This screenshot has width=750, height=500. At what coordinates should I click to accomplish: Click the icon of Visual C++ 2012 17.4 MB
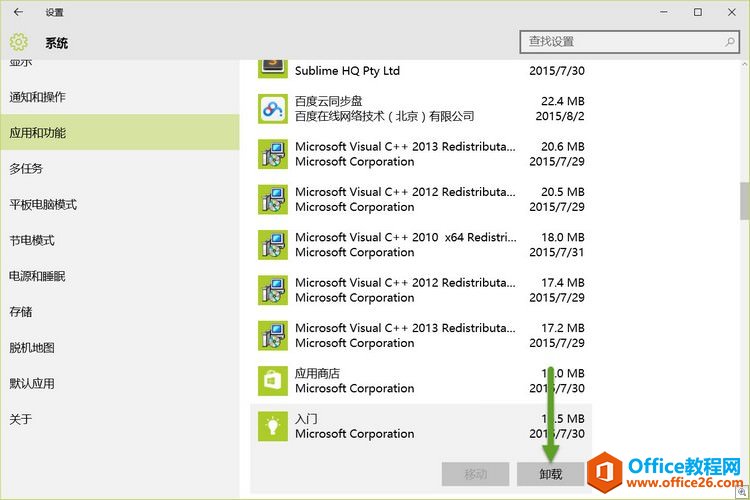(x=273, y=290)
